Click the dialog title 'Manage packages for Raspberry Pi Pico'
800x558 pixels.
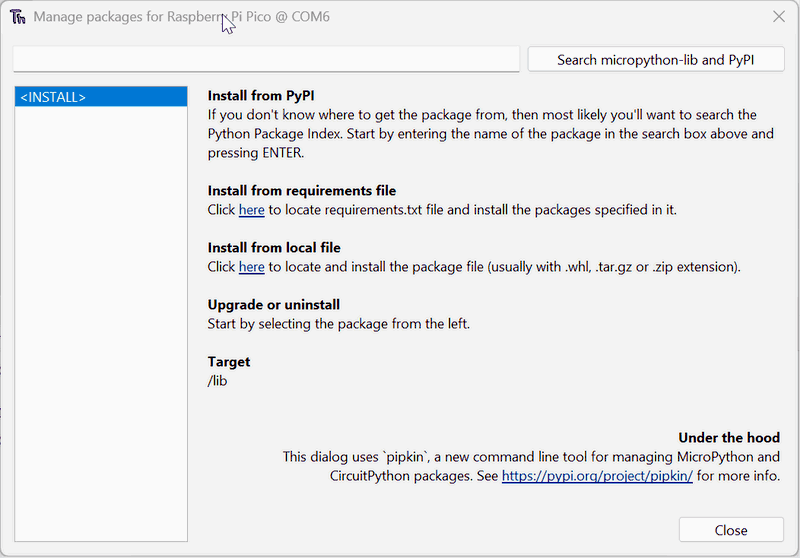[152, 17]
